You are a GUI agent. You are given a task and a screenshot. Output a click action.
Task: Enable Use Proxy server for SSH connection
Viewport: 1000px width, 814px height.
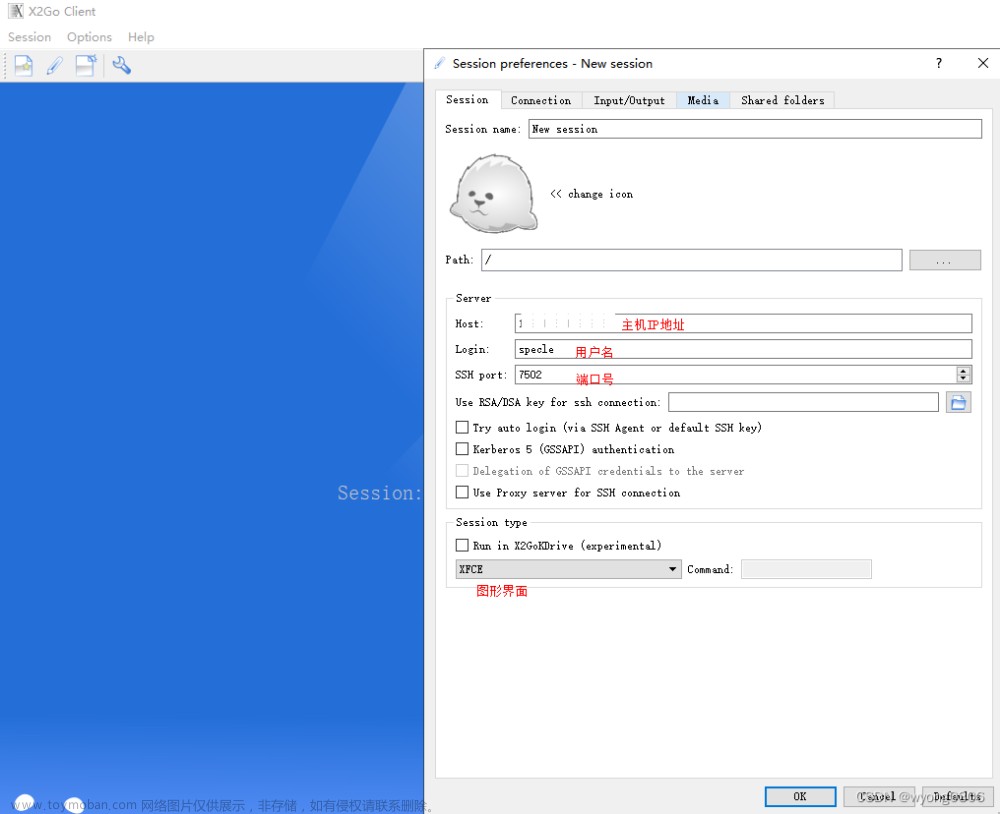coord(462,492)
